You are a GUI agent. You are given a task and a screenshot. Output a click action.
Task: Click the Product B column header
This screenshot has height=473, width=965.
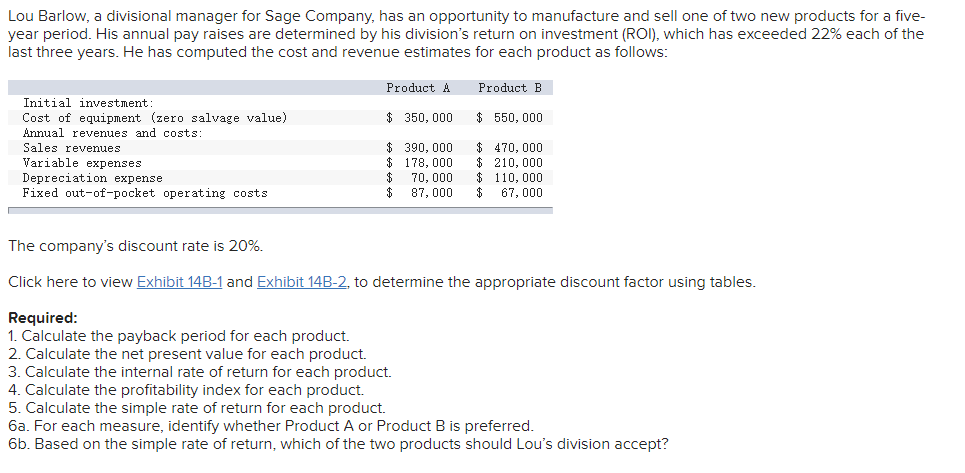tap(510, 88)
